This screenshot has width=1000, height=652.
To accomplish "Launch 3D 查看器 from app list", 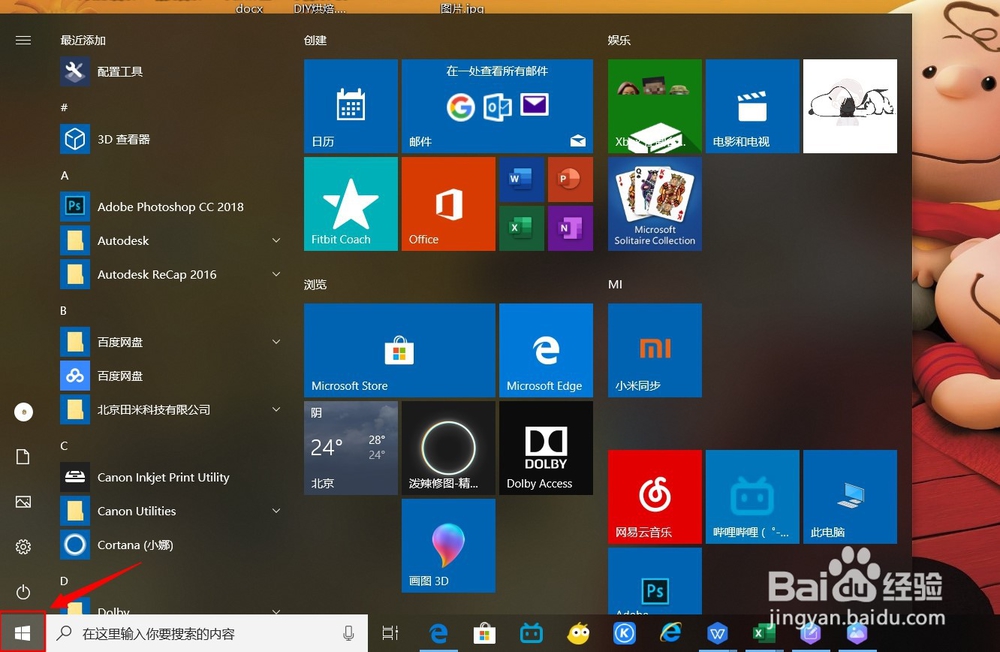I will coord(123,139).
